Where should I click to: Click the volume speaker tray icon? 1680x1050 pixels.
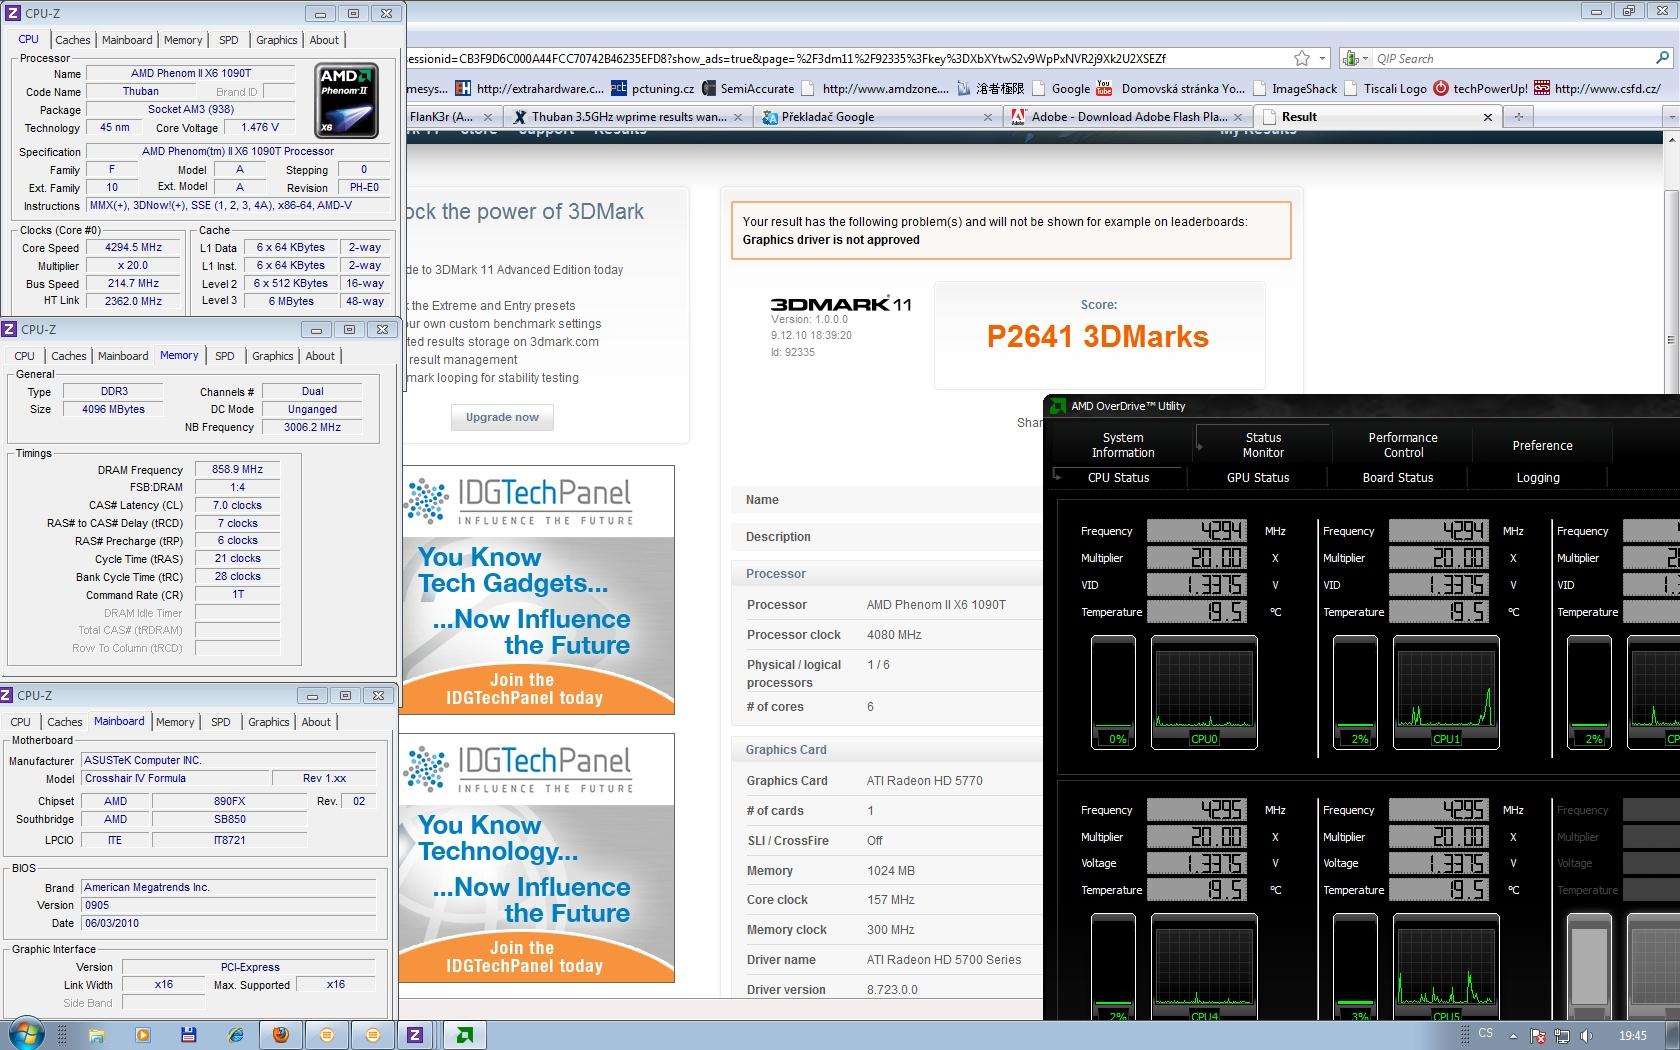pos(1586,1036)
